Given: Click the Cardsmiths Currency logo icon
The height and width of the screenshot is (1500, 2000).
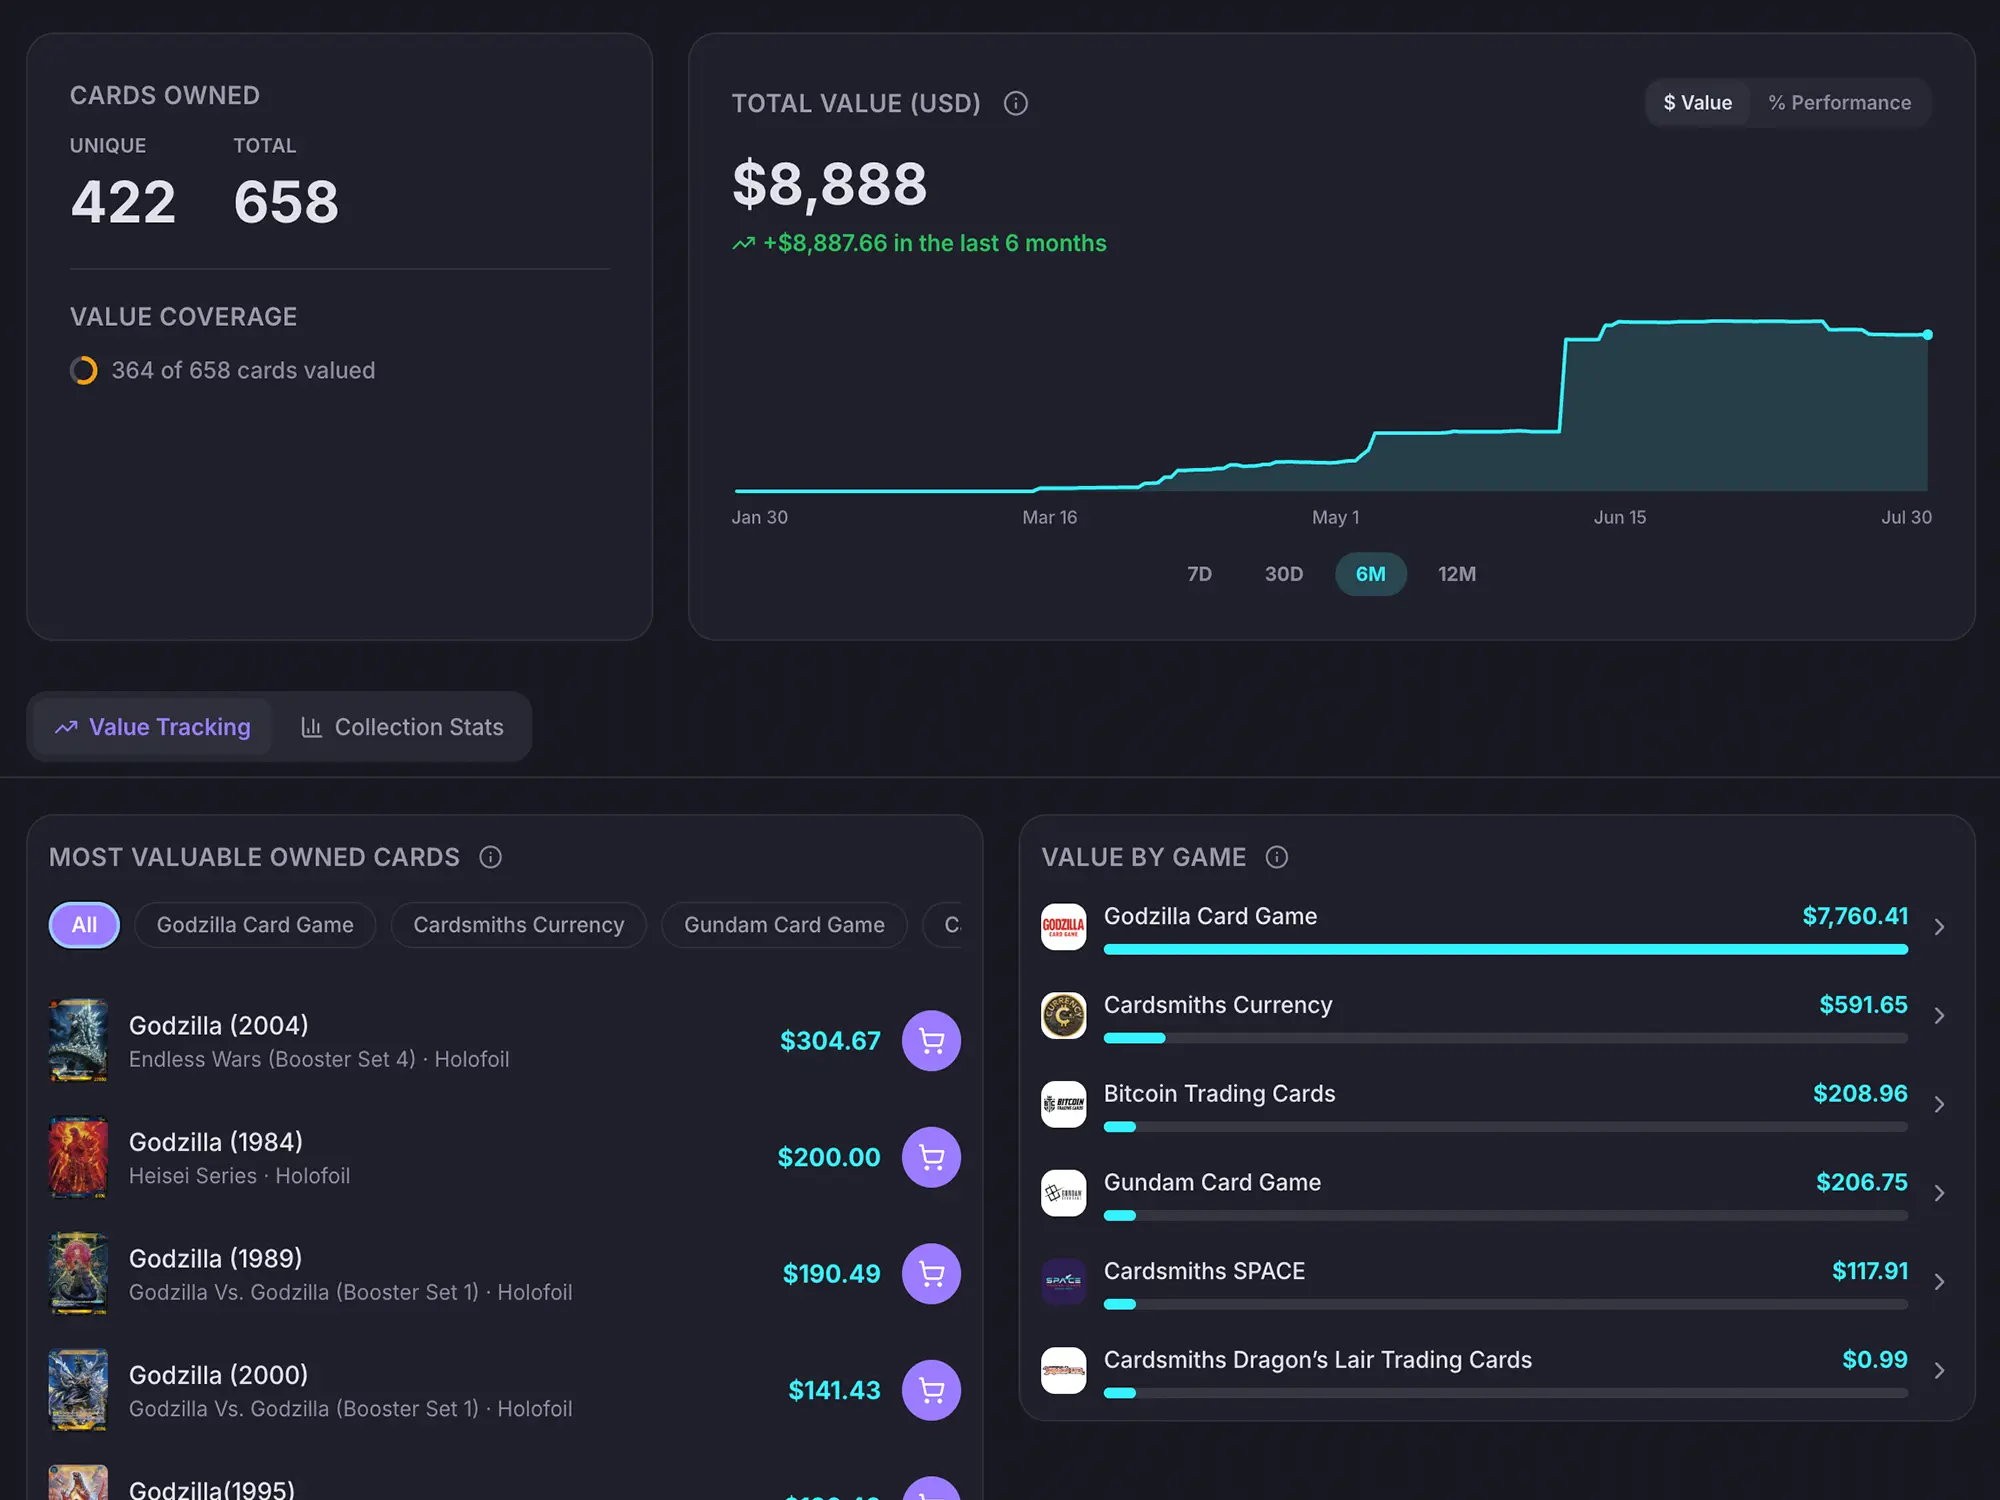Looking at the screenshot, I should click(x=1063, y=1016).
